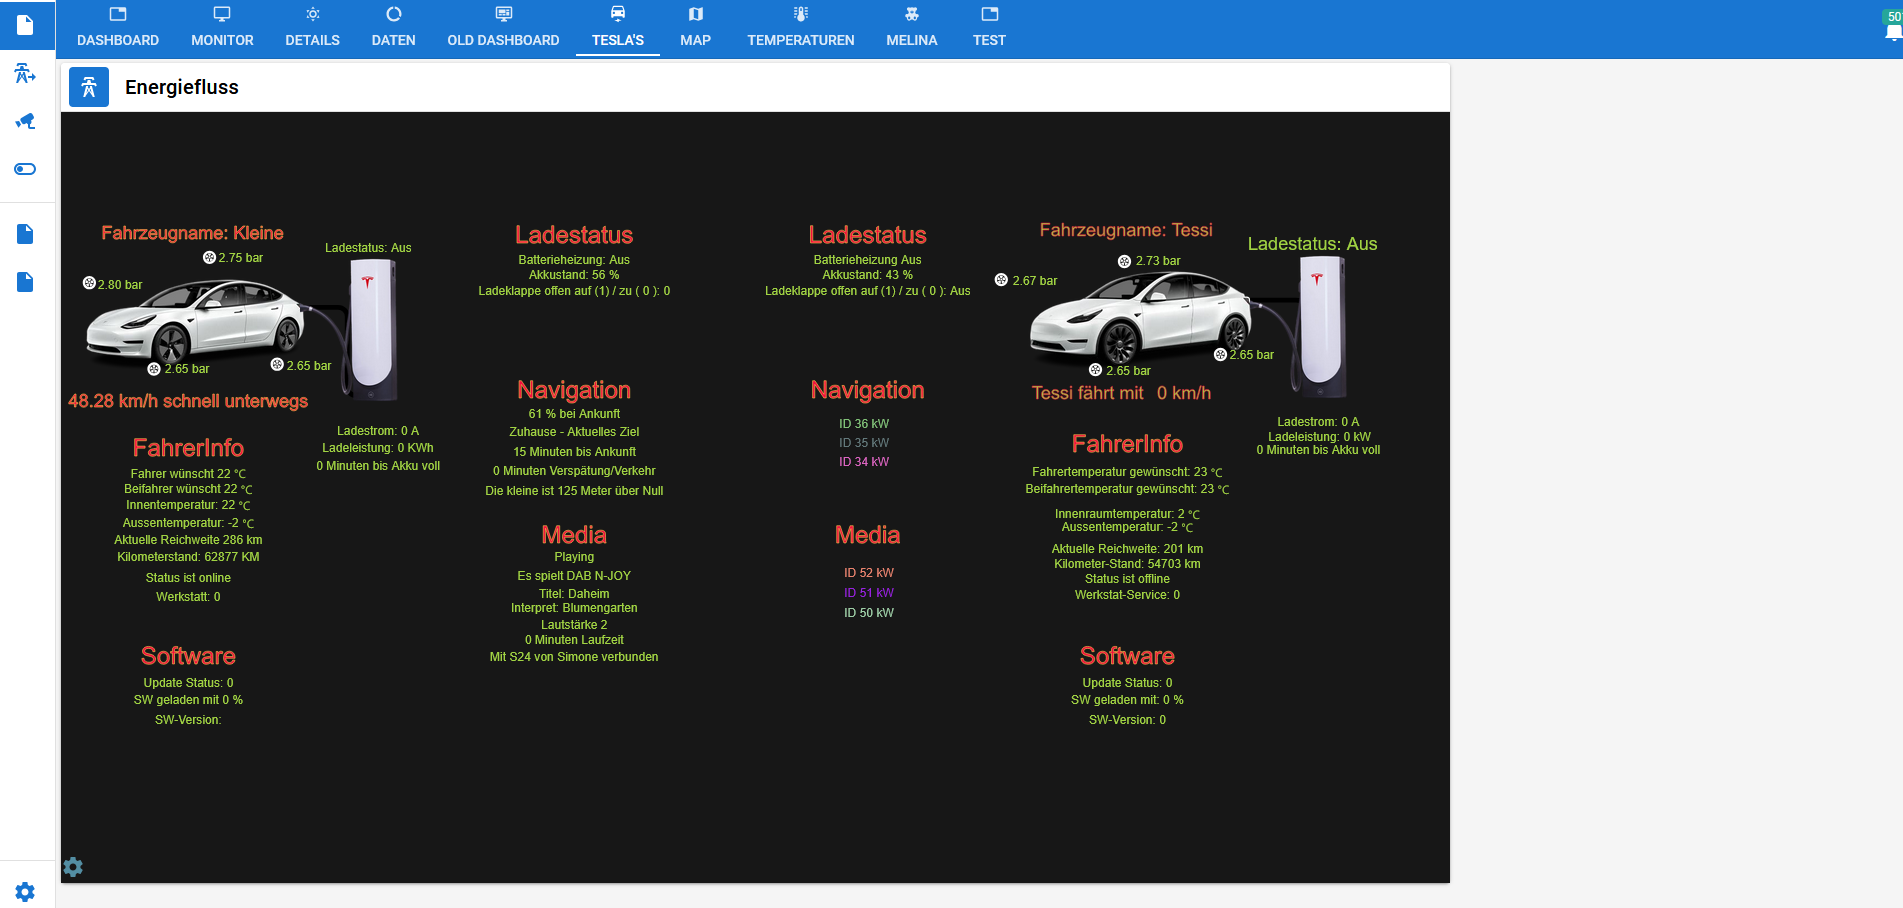Click the card's gear icon at bottom-left
The width and height of the screenshot is (1903, 908).
73,867
